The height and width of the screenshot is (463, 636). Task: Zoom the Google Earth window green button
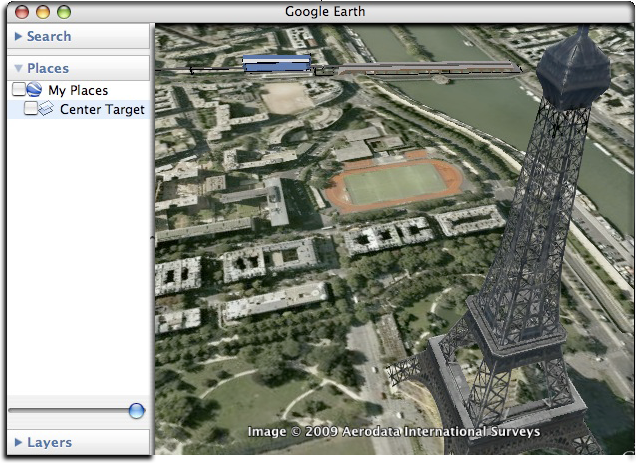pos(64,12)
